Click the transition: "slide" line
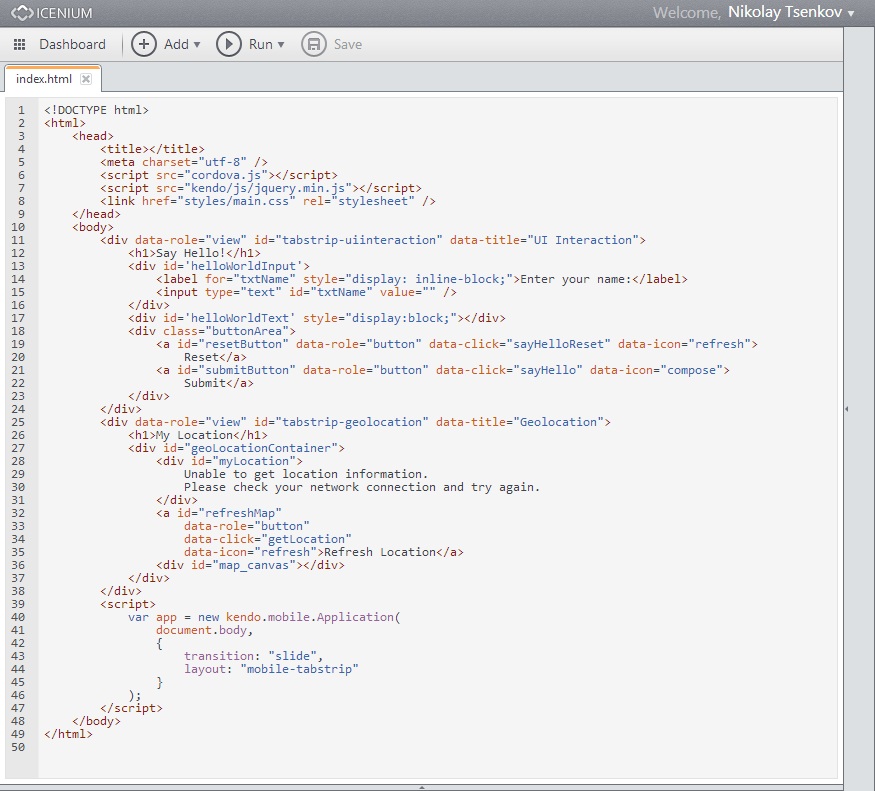Image resolution: width=875 pixels, height=791 pixels. click(x=254, y=656)
